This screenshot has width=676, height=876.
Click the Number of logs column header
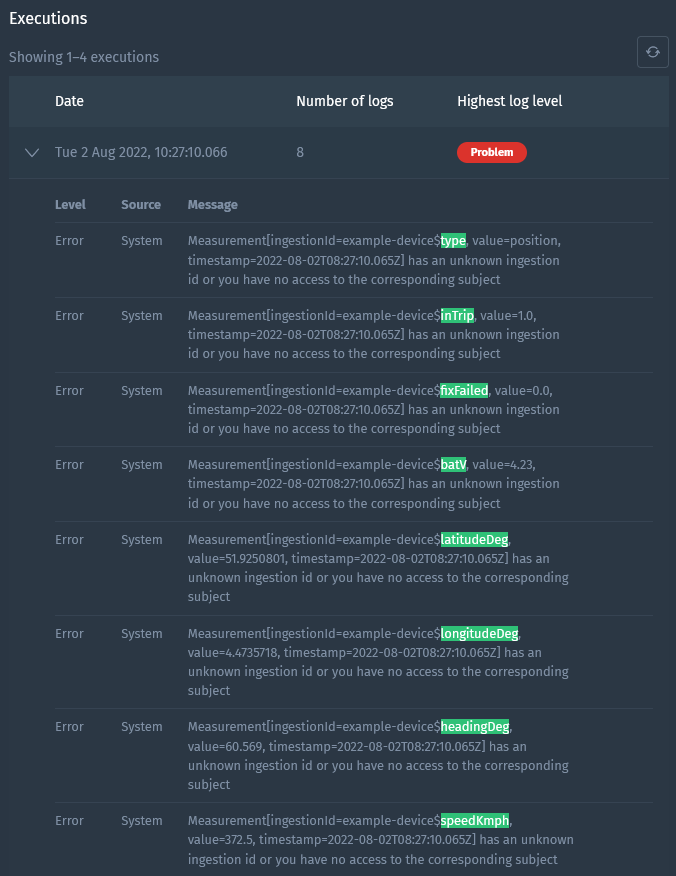(345, 101)
